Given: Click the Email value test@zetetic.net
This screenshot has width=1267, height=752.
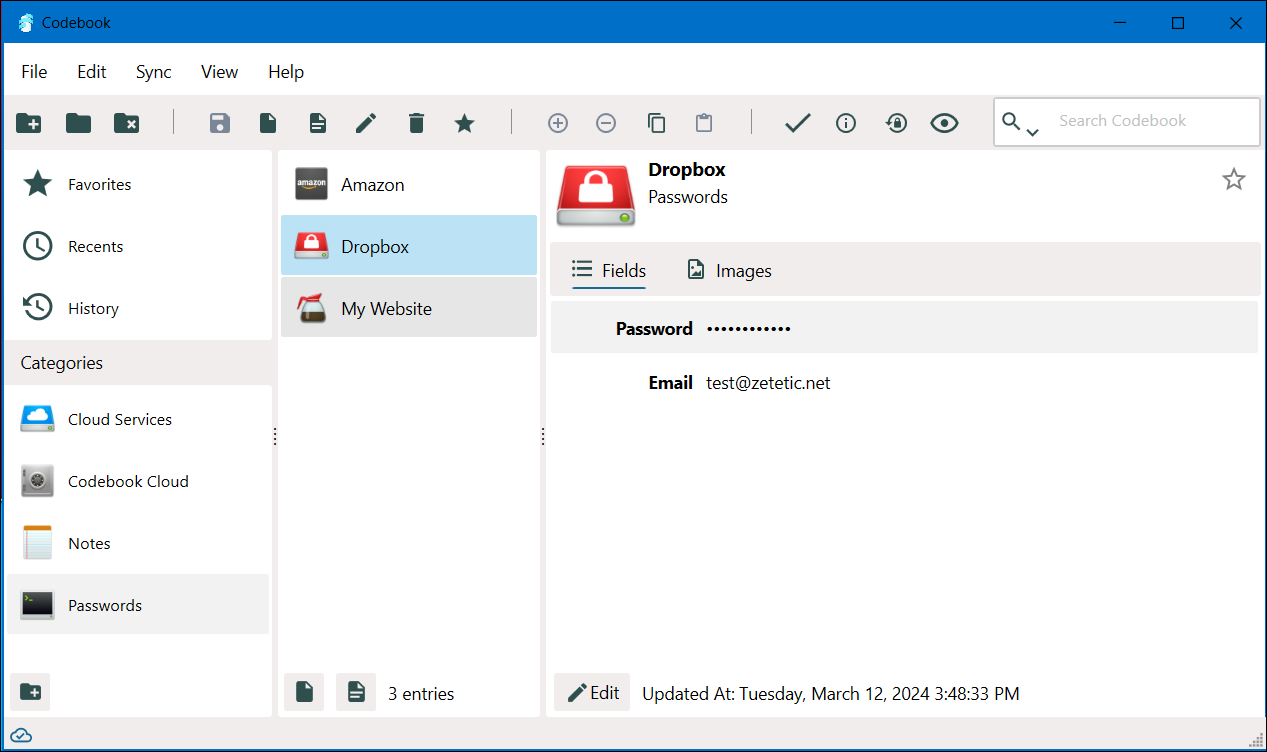Looking at the screenshot, I should pyautogui.click(x=768, y=383).
